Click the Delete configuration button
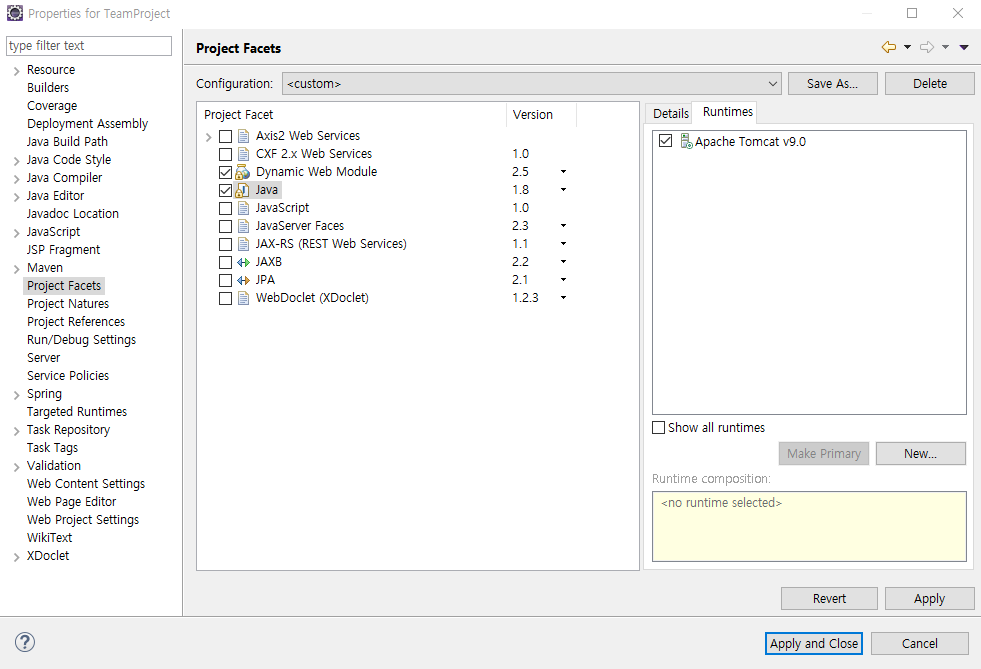981x669 pixels. pos(930,83)
